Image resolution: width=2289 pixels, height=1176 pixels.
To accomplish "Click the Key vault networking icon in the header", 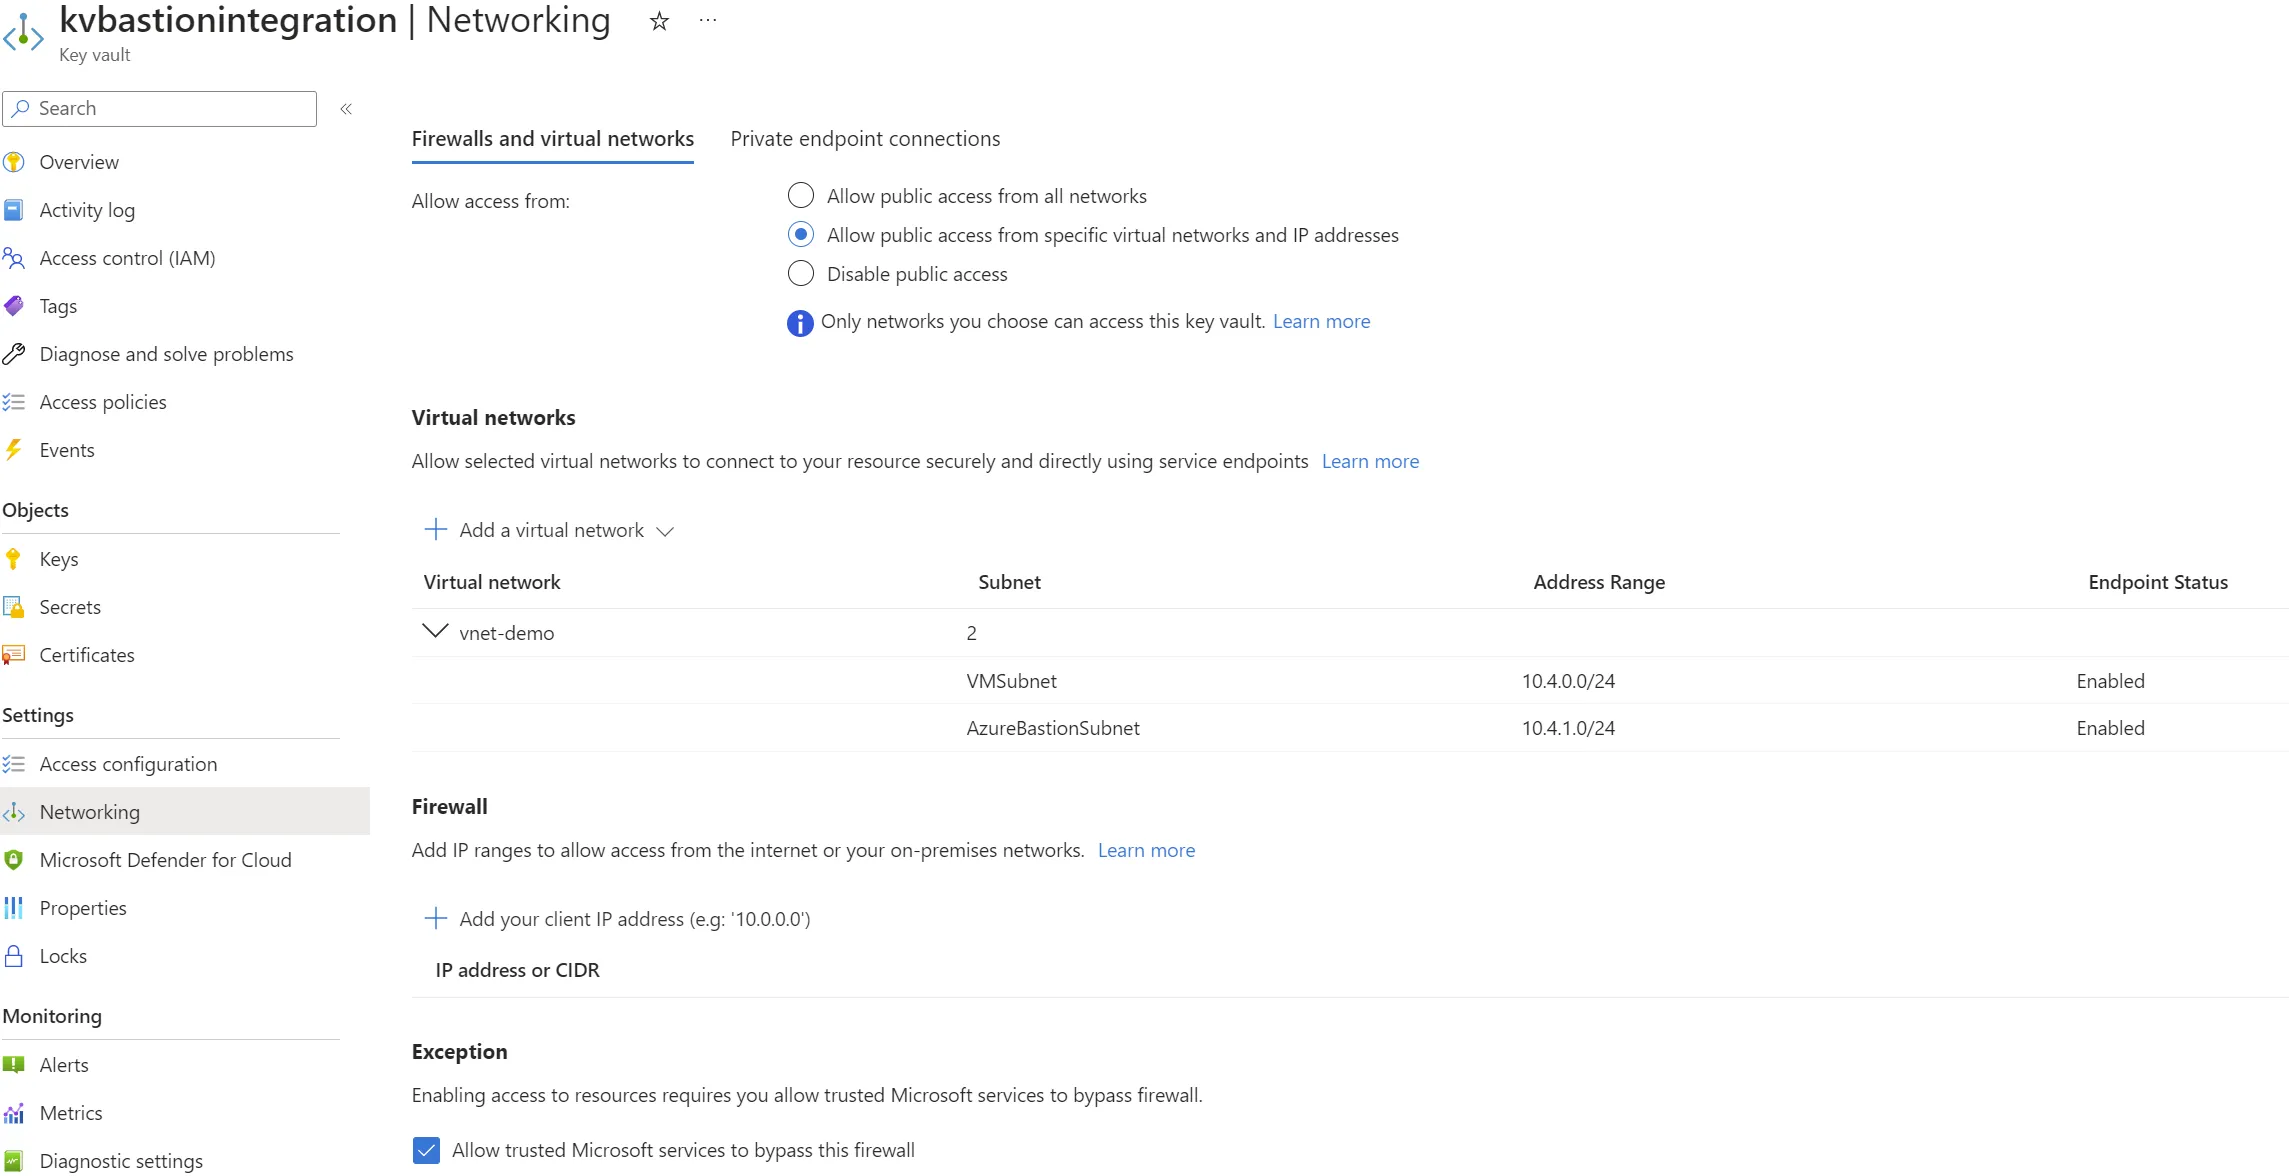I will click(23, 33).
